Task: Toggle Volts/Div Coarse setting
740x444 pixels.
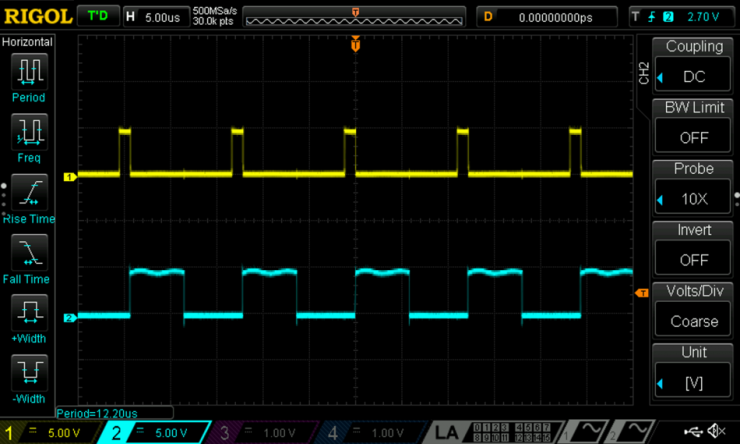Action: click(x=693, y=310)
